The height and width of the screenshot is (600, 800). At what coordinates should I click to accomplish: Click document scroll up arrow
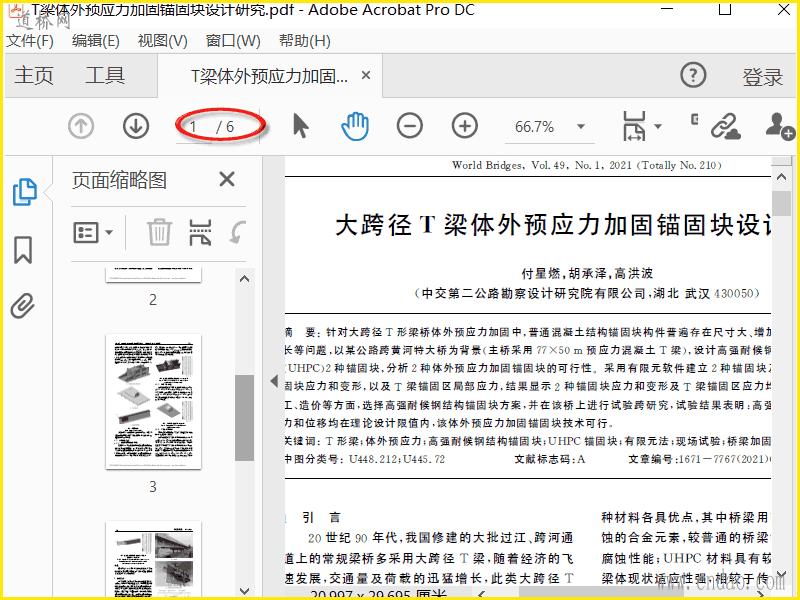(781, 178)
